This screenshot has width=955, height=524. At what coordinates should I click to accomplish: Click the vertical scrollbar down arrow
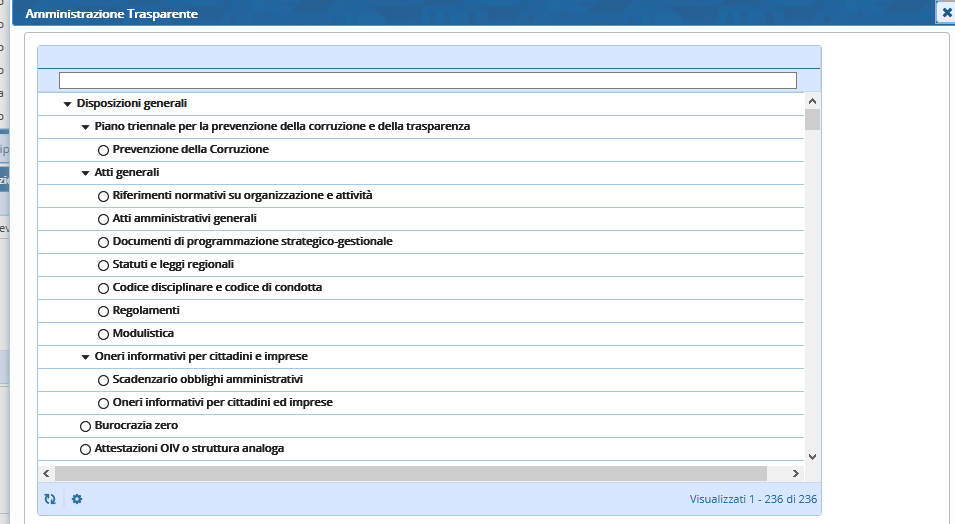812,456
